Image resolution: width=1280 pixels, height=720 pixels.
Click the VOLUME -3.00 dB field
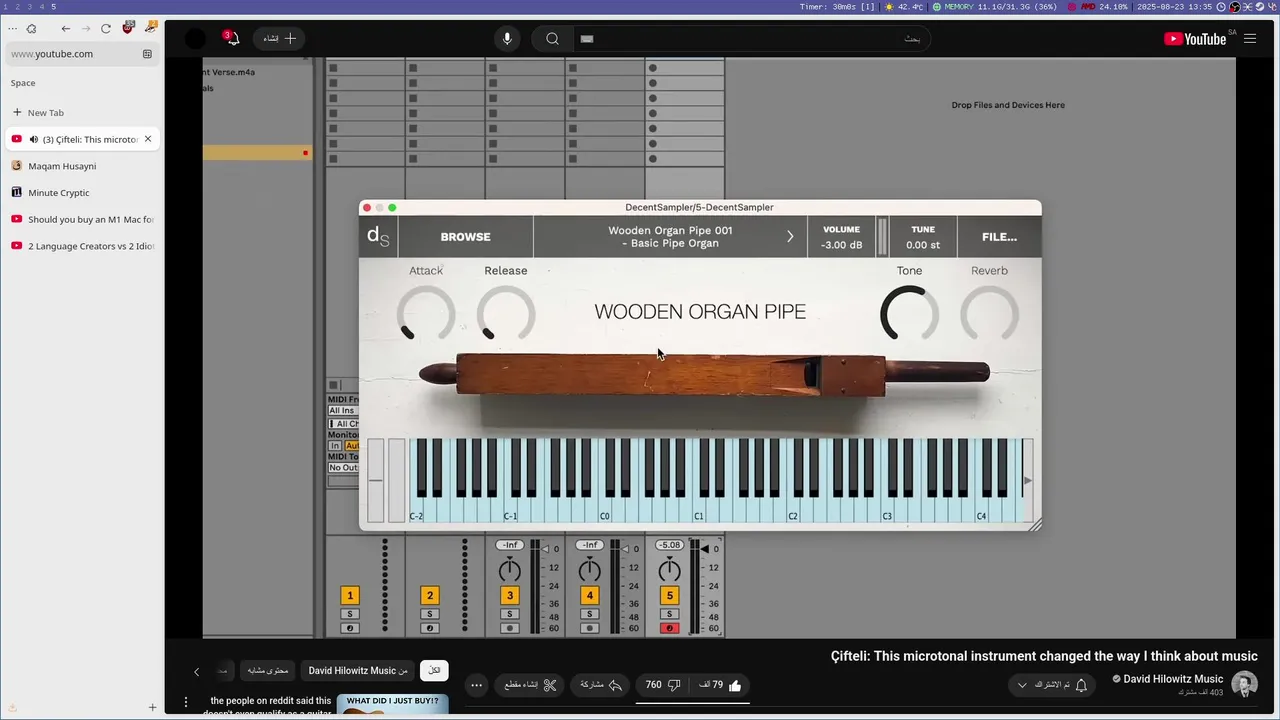click(x=841, y=237)
